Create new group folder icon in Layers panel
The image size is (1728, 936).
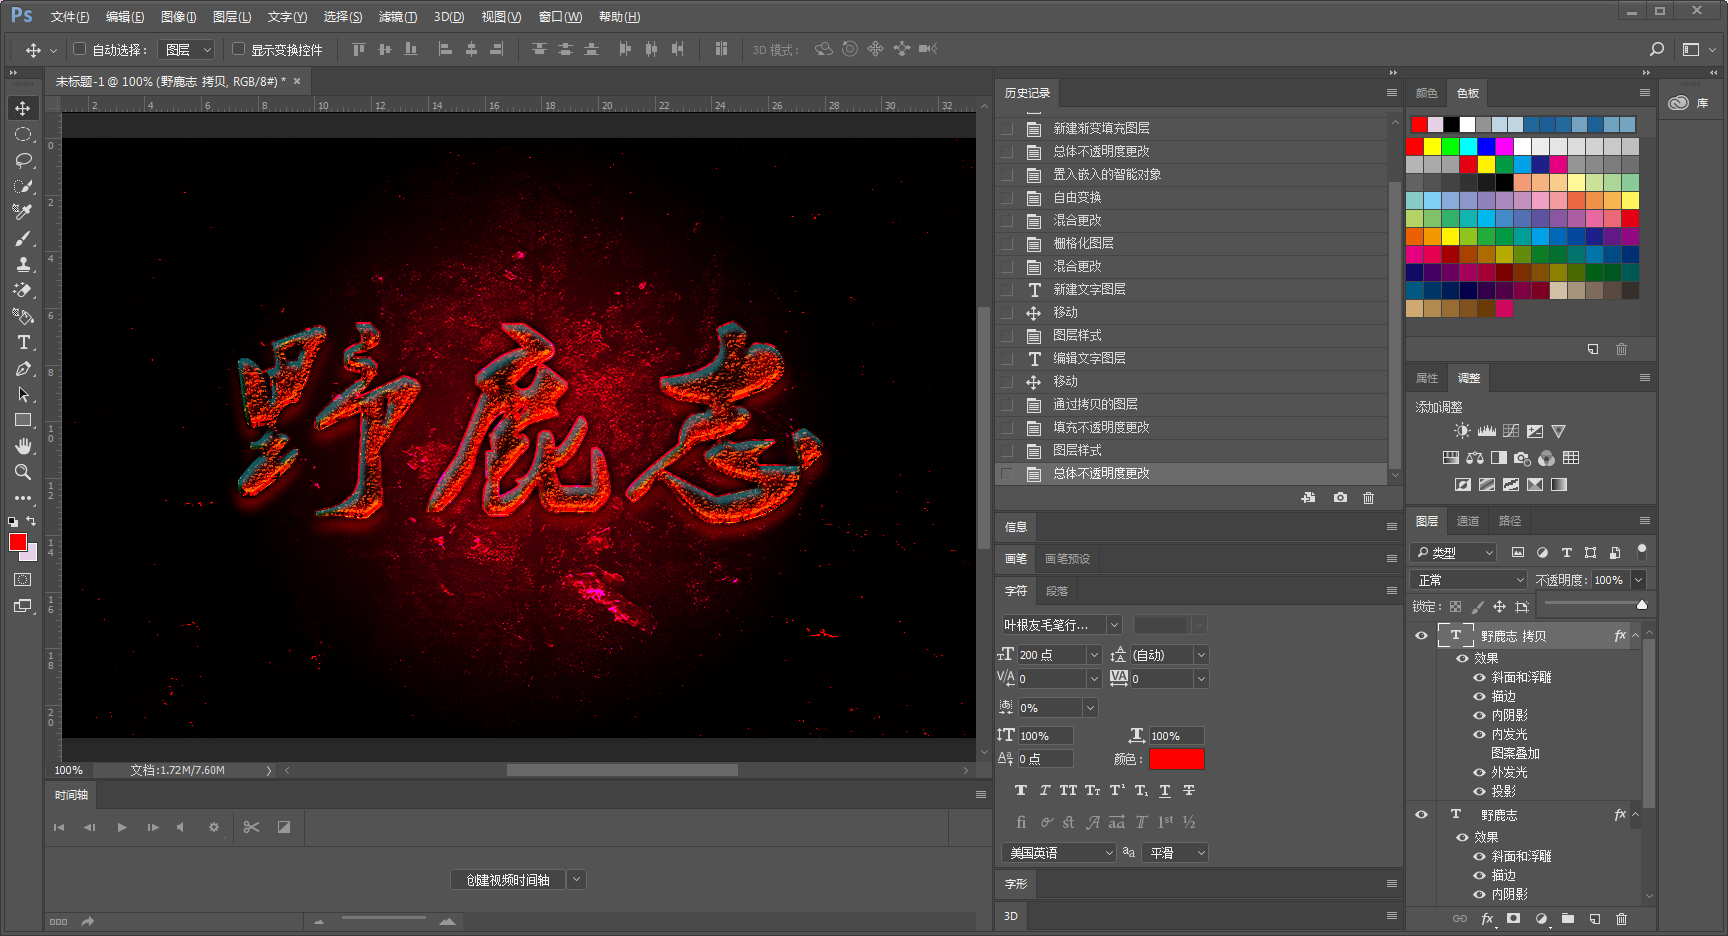(1568, 918)
